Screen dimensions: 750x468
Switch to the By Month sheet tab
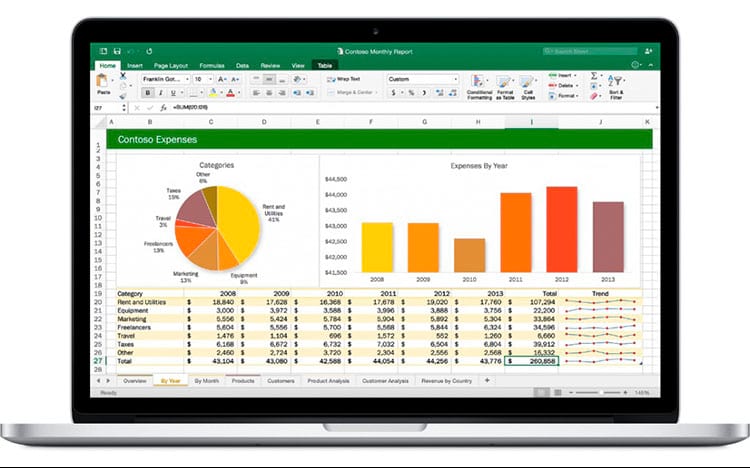click(207, 381)
